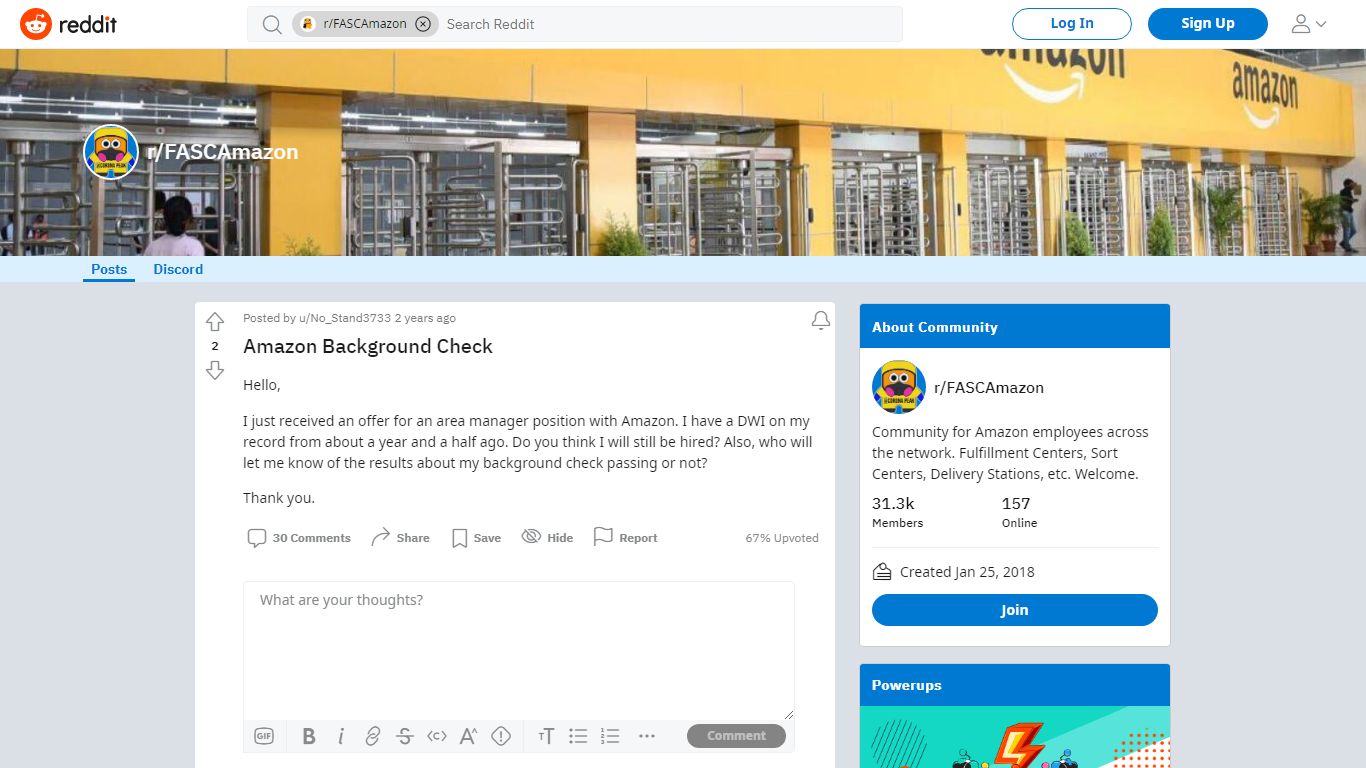This screenshot has height=768, width=1366.
Task: Insert a GIF in comment
Action: pyautogui.click(x=264, y=736)
